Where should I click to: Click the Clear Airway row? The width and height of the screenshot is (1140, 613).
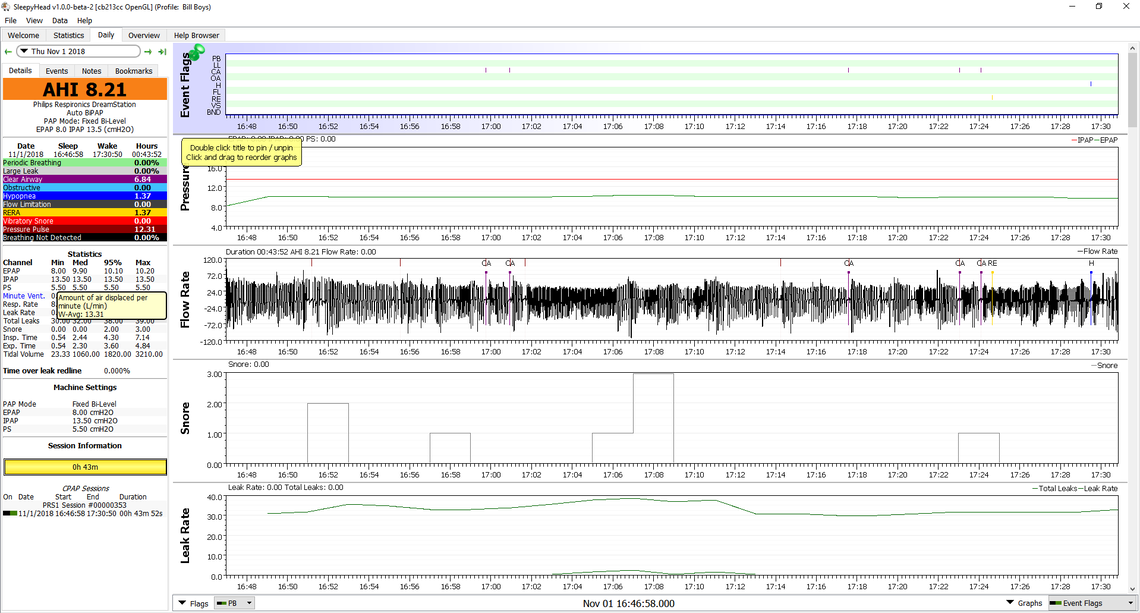click(x=84, y=179)
